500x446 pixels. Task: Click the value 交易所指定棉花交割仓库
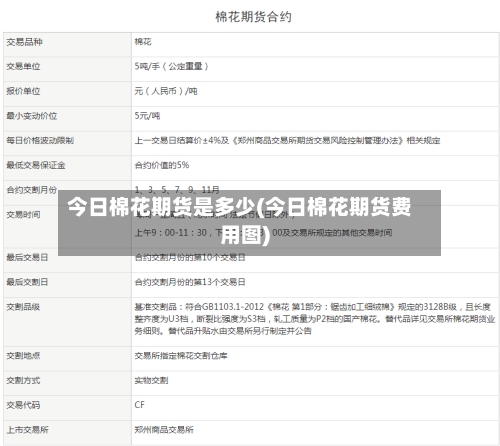pos(181,356)
